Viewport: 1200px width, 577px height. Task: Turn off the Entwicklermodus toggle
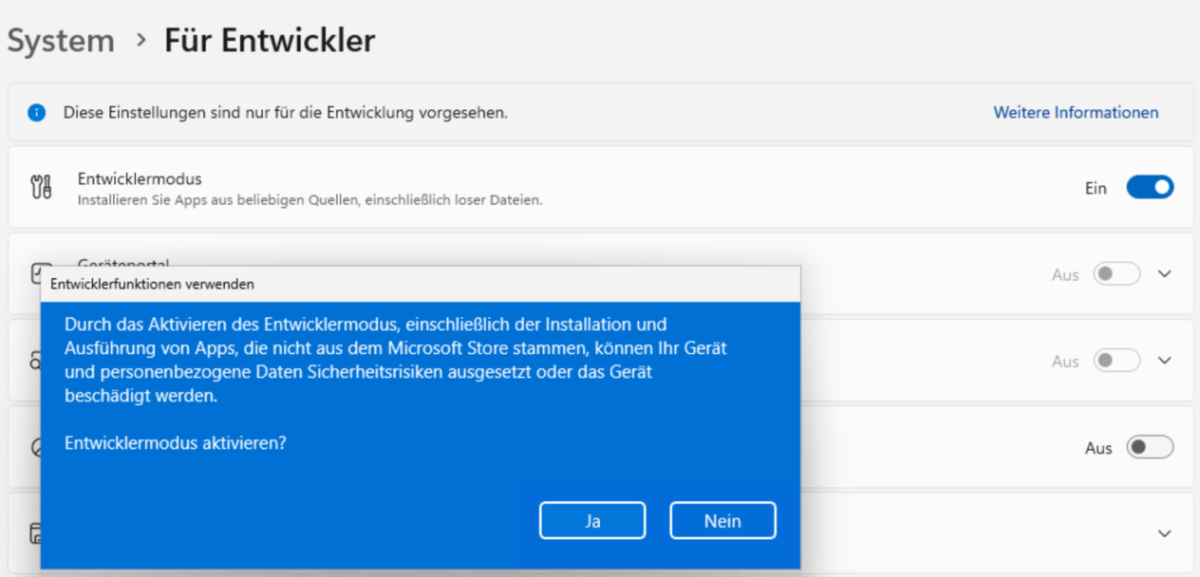pyautogui.click(x=1150, y=187)
